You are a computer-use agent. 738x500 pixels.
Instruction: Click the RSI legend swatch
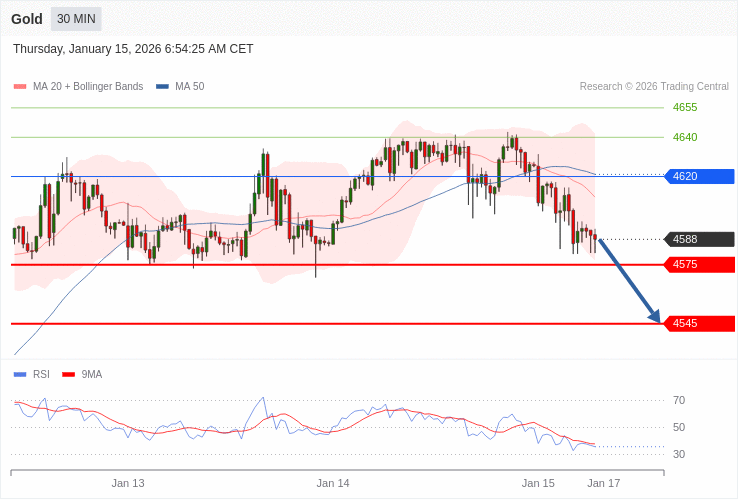tap(20, 375)
